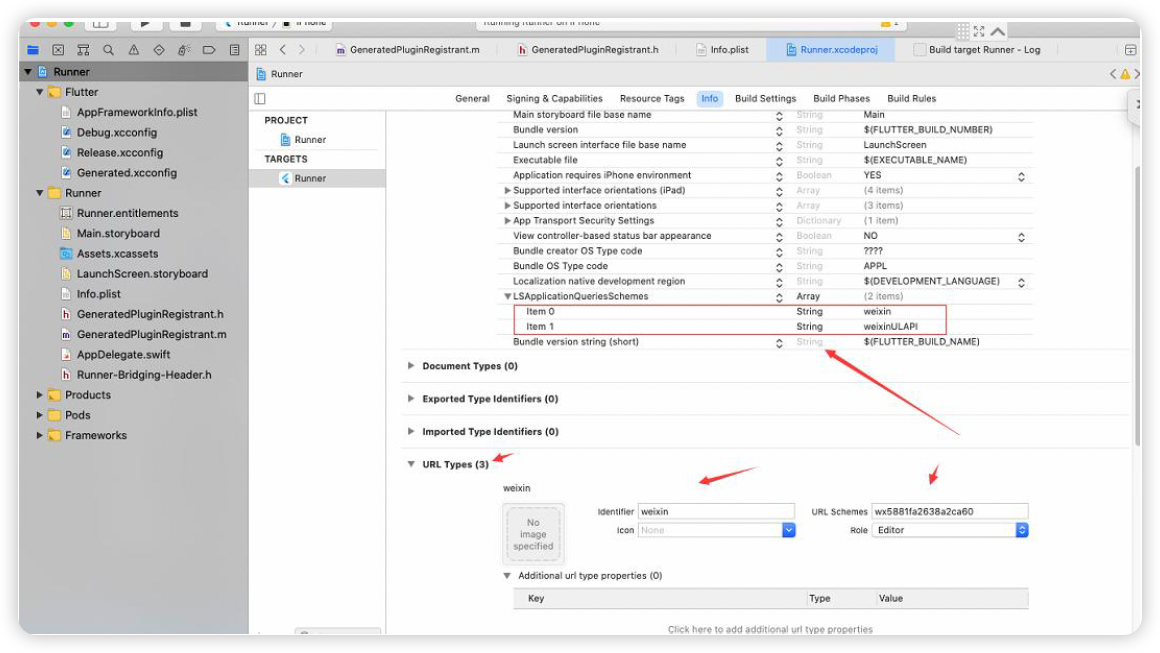
Task: Select AppDelegate.swift in the file navigator
Action: click(123, 355)
